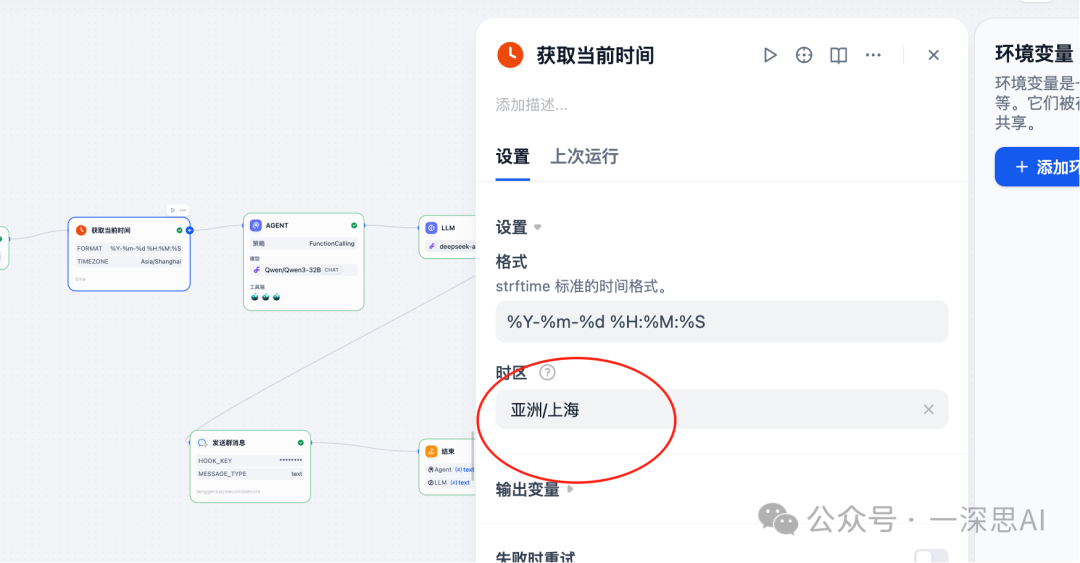Click the HOOK_KEY row
The width and height of the screenshot is (1080, 563).
tap(250, 460)
